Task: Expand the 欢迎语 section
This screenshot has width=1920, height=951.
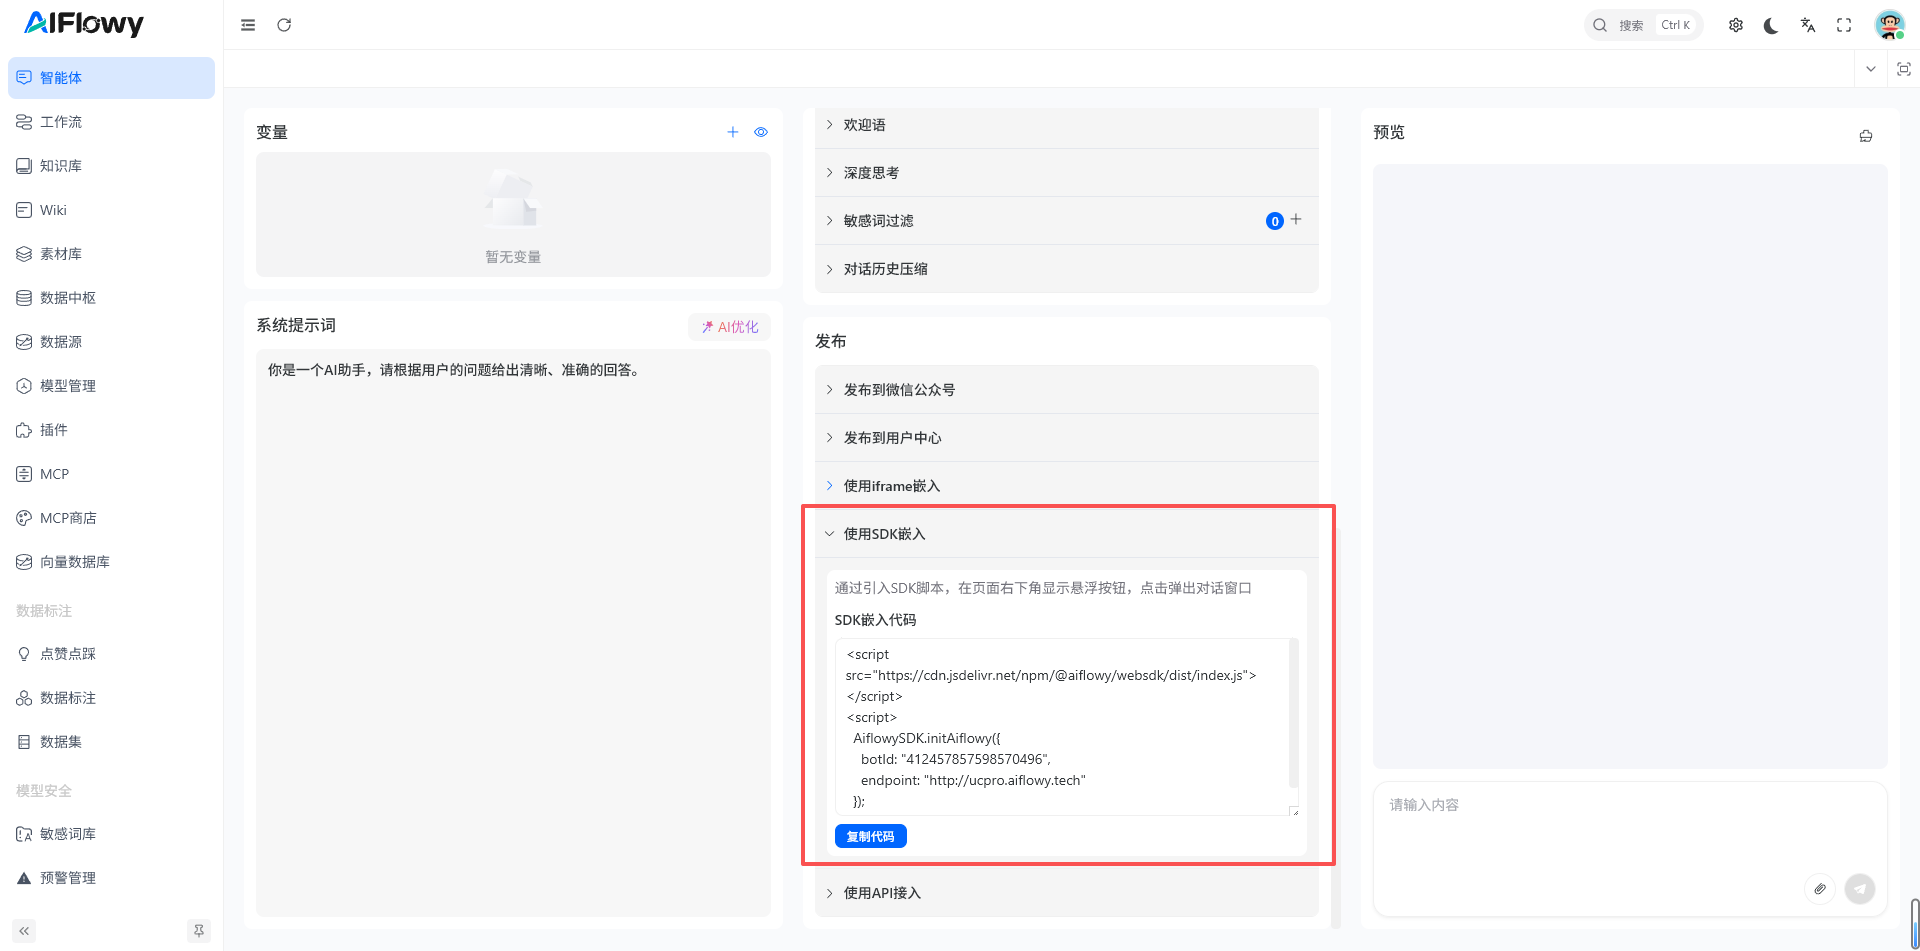Action: point(1066,125)
